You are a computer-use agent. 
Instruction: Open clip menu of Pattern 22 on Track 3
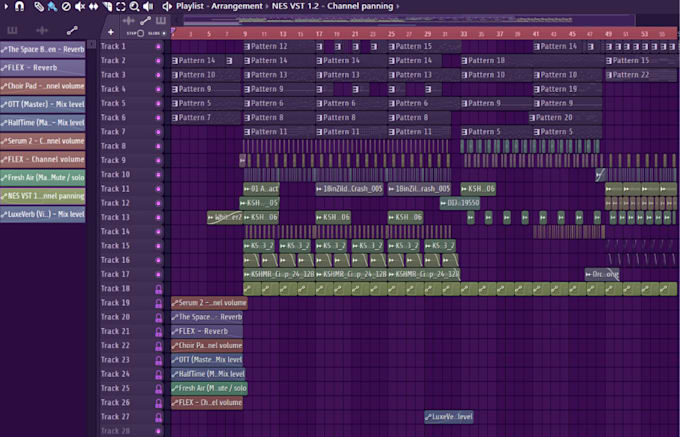[x=608, y=75]
